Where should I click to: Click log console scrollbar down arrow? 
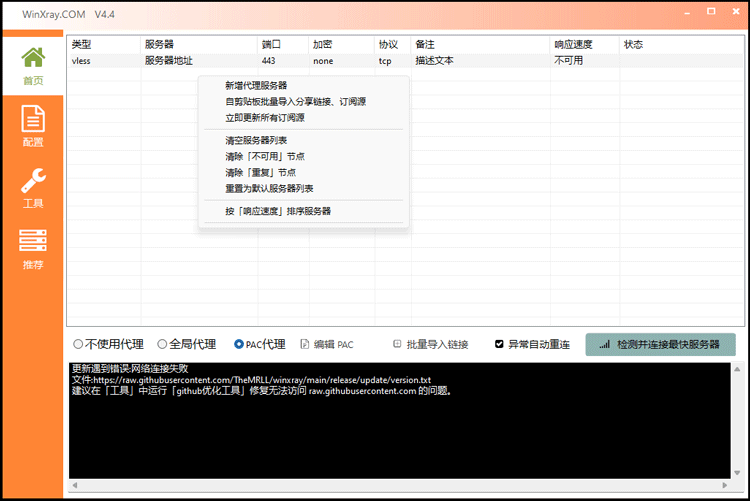pyautogui.click(x=737, y=473)
